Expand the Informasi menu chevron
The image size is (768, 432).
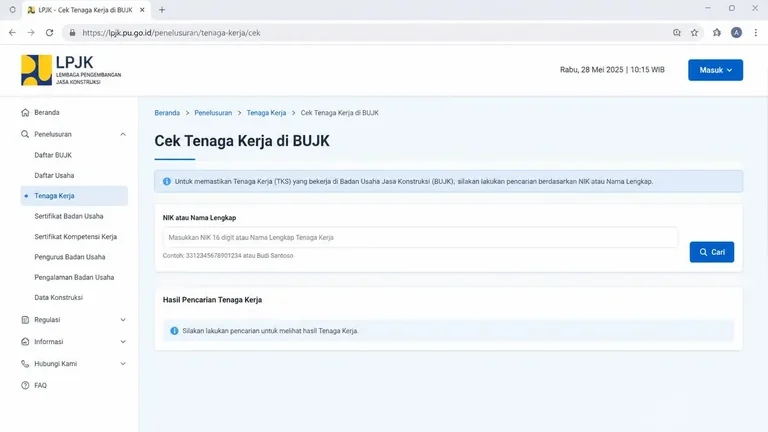[x=123, y=342]
